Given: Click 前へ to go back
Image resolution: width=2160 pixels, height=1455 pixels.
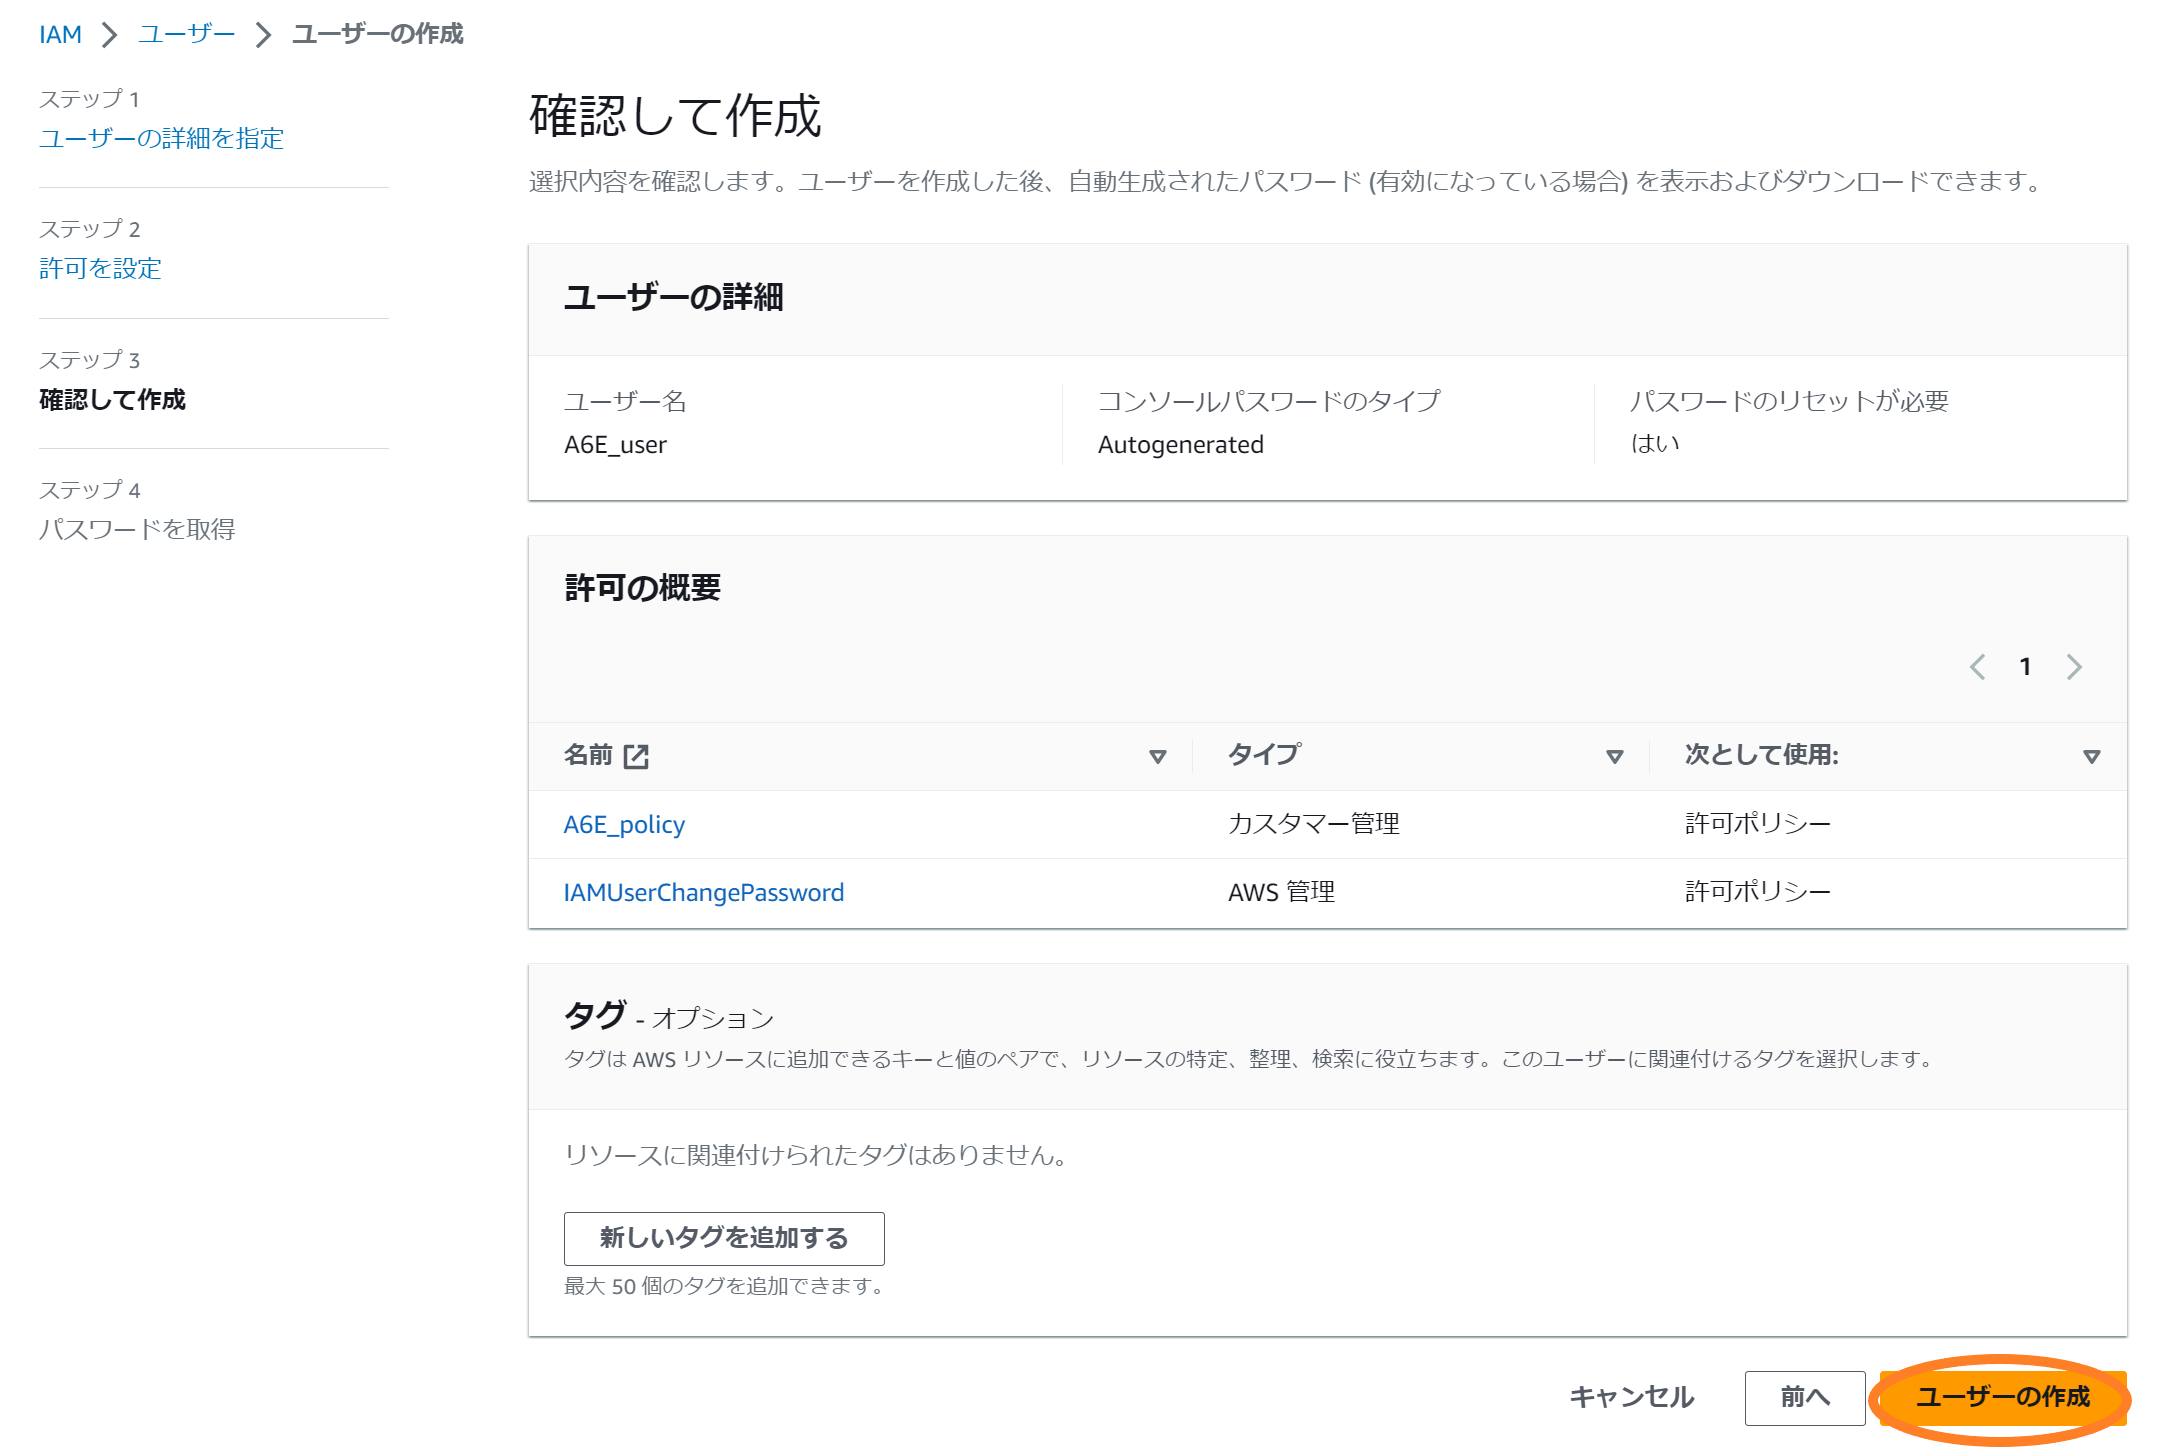Looking at the screenshot, I should click(x=1804, y=1397).
